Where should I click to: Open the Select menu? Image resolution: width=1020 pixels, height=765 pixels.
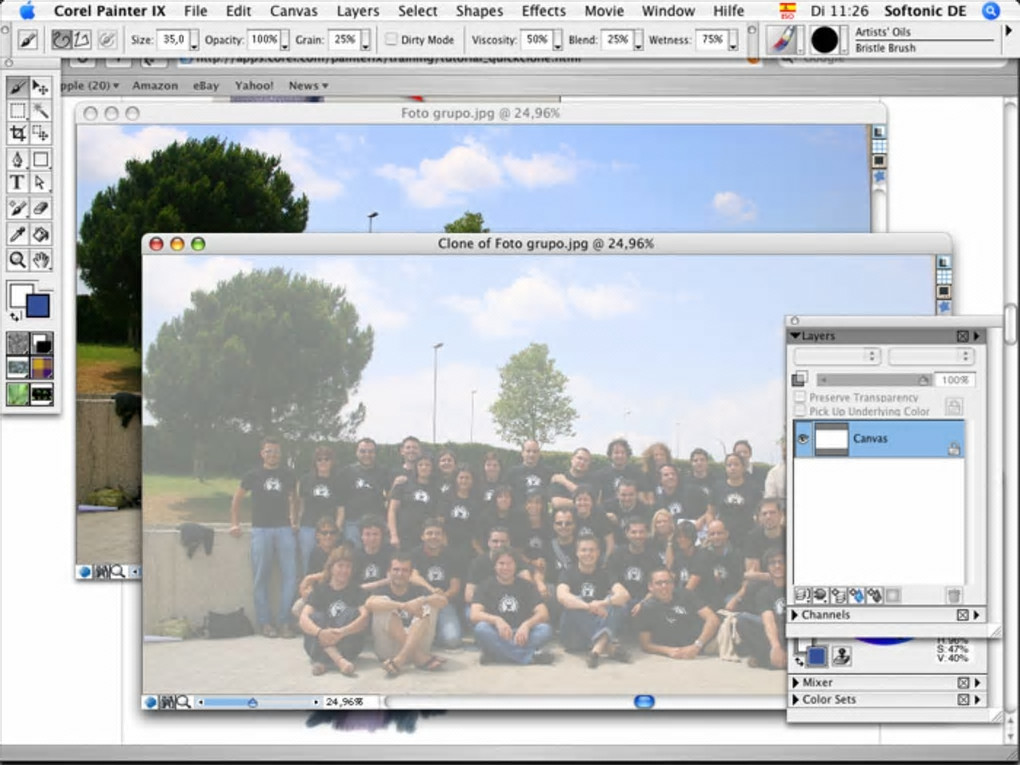[418, 10]
